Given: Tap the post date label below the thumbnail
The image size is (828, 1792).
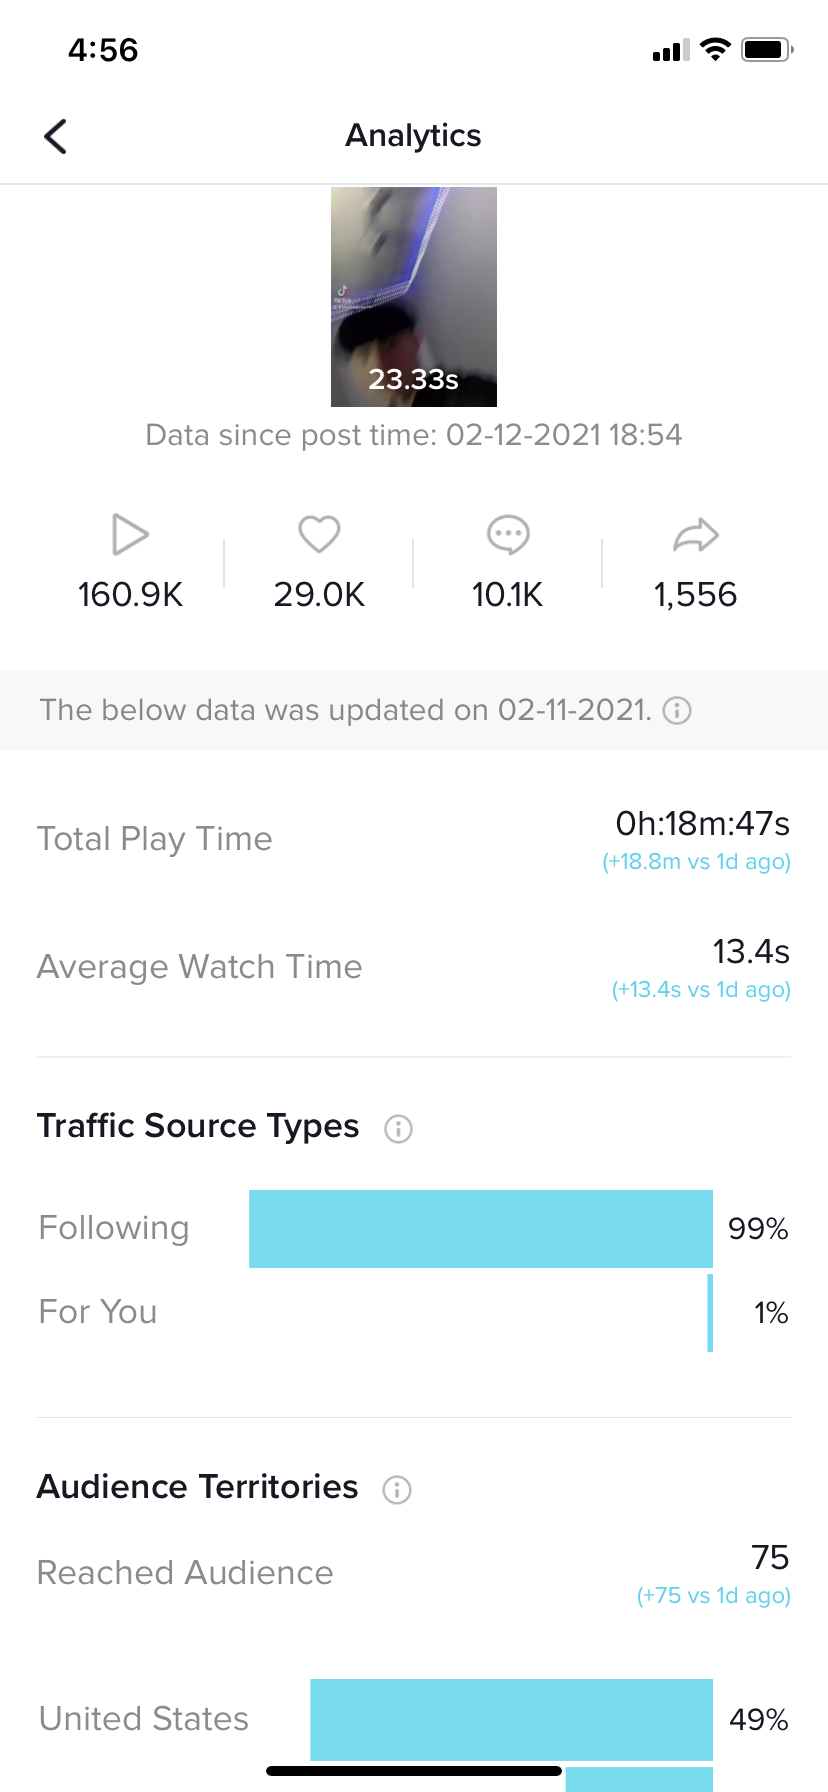Looking at the screenshot, I should pos(413,435).
